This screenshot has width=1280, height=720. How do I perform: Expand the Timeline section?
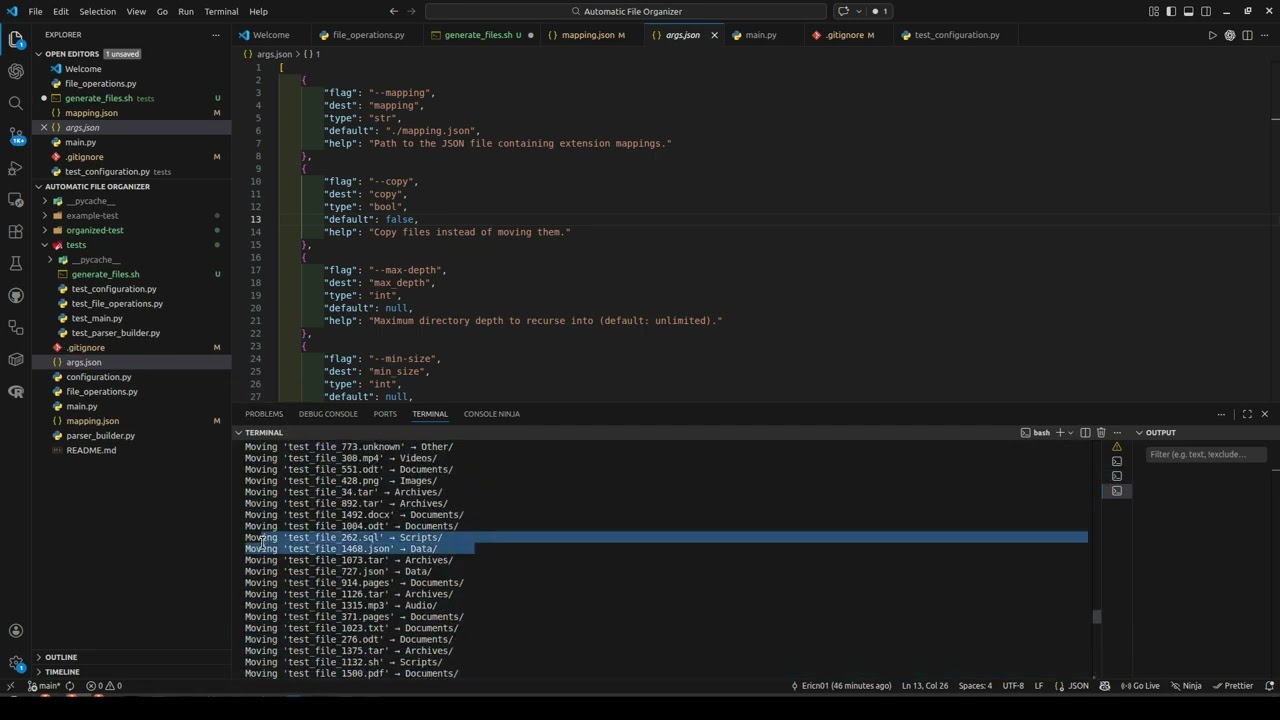point(39,672)
